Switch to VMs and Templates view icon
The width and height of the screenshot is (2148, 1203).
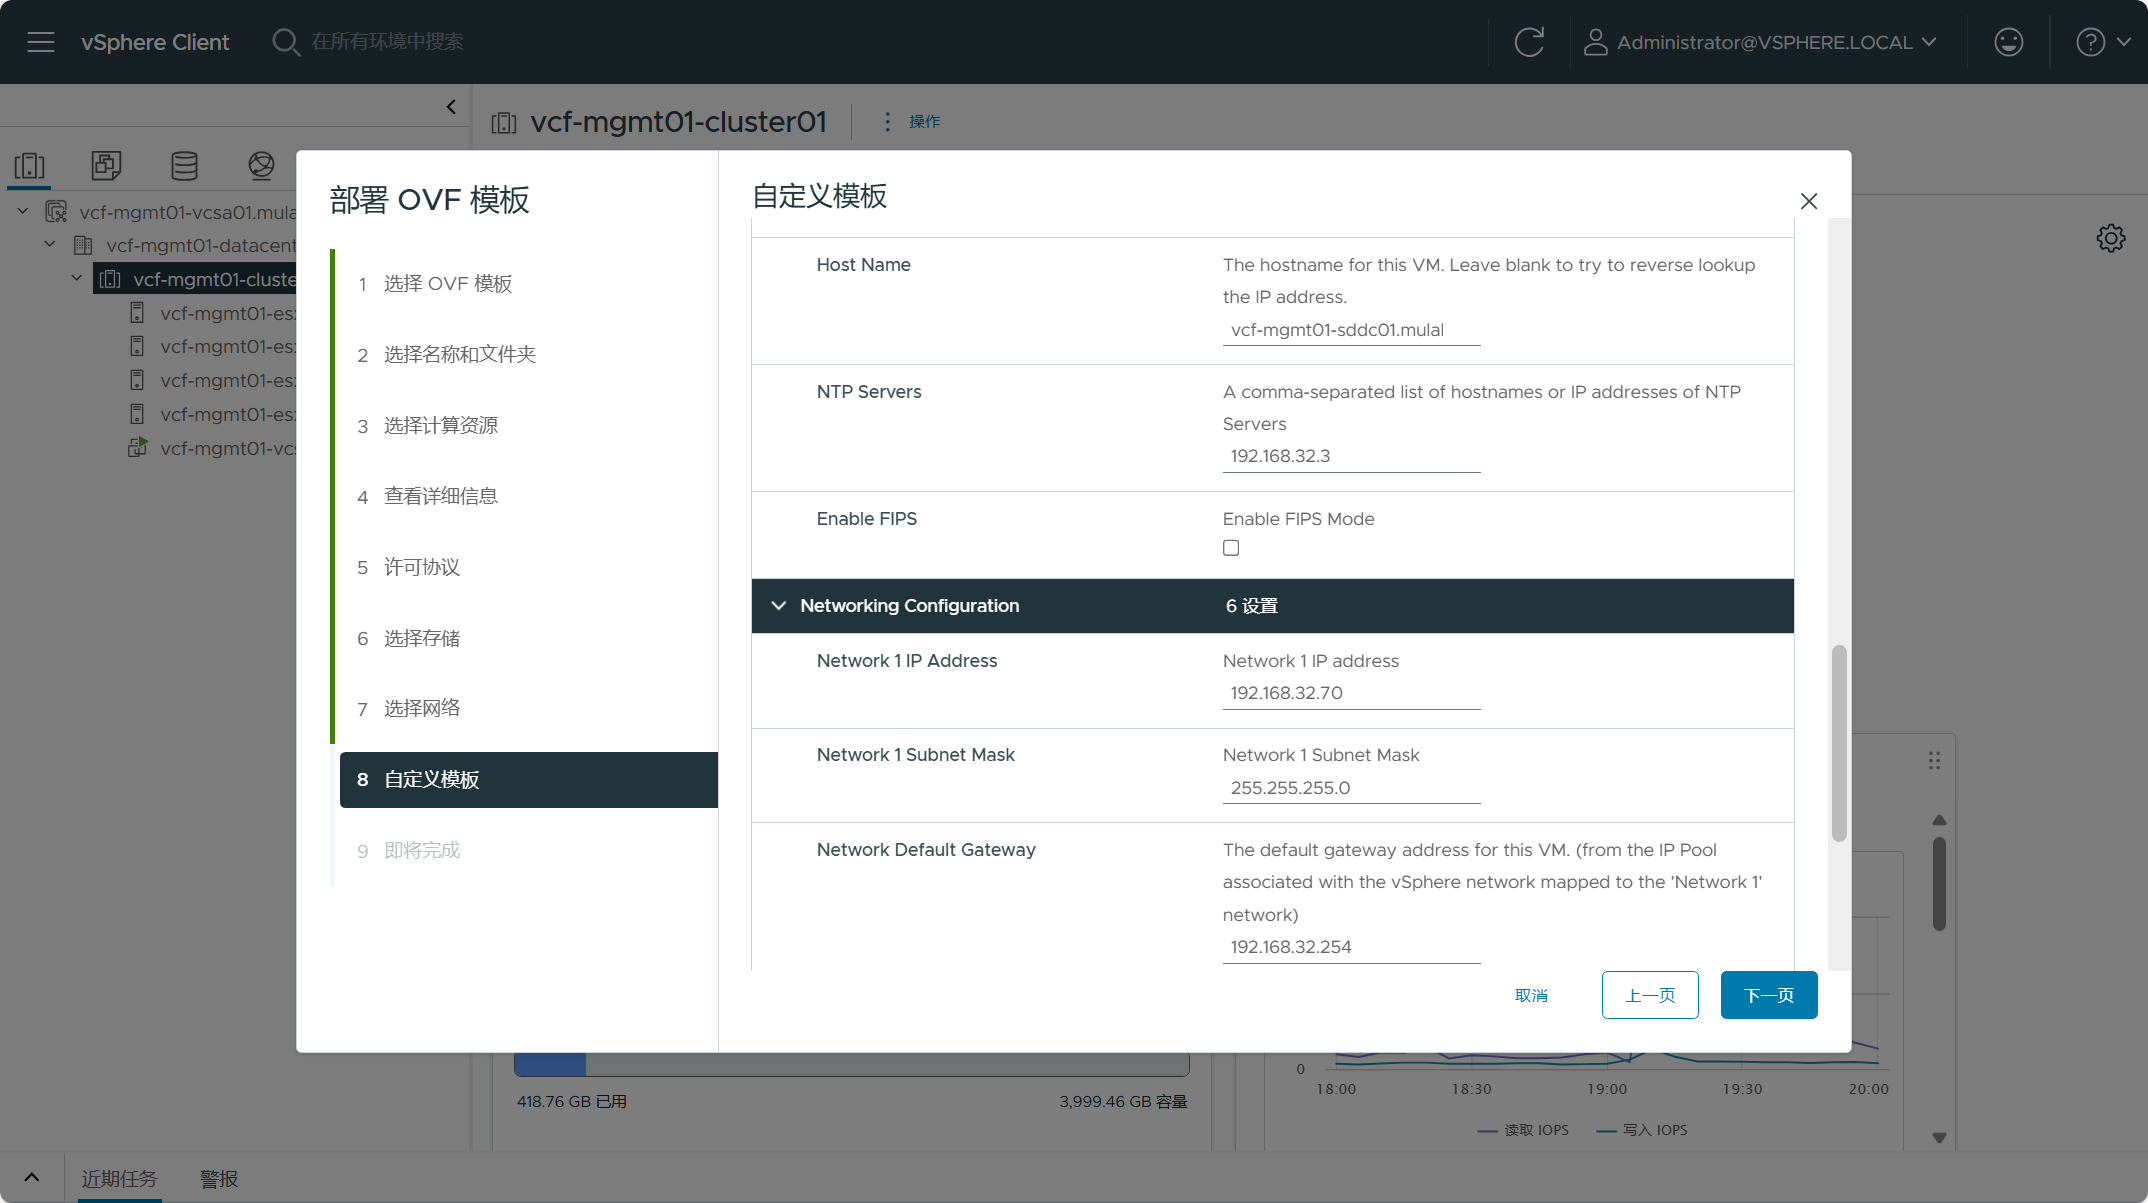tap(106, 165)
